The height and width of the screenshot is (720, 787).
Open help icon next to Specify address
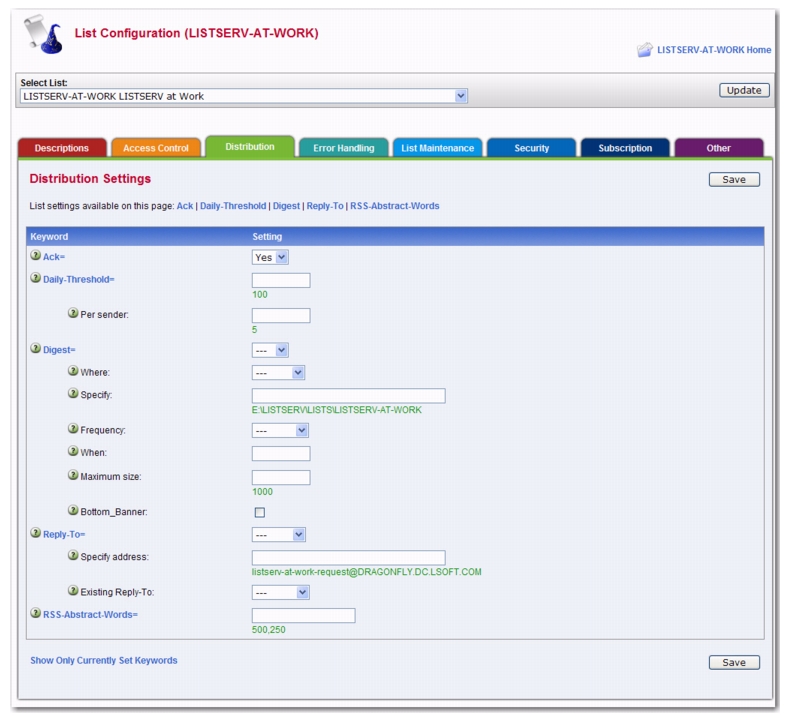tap(73, 555)
